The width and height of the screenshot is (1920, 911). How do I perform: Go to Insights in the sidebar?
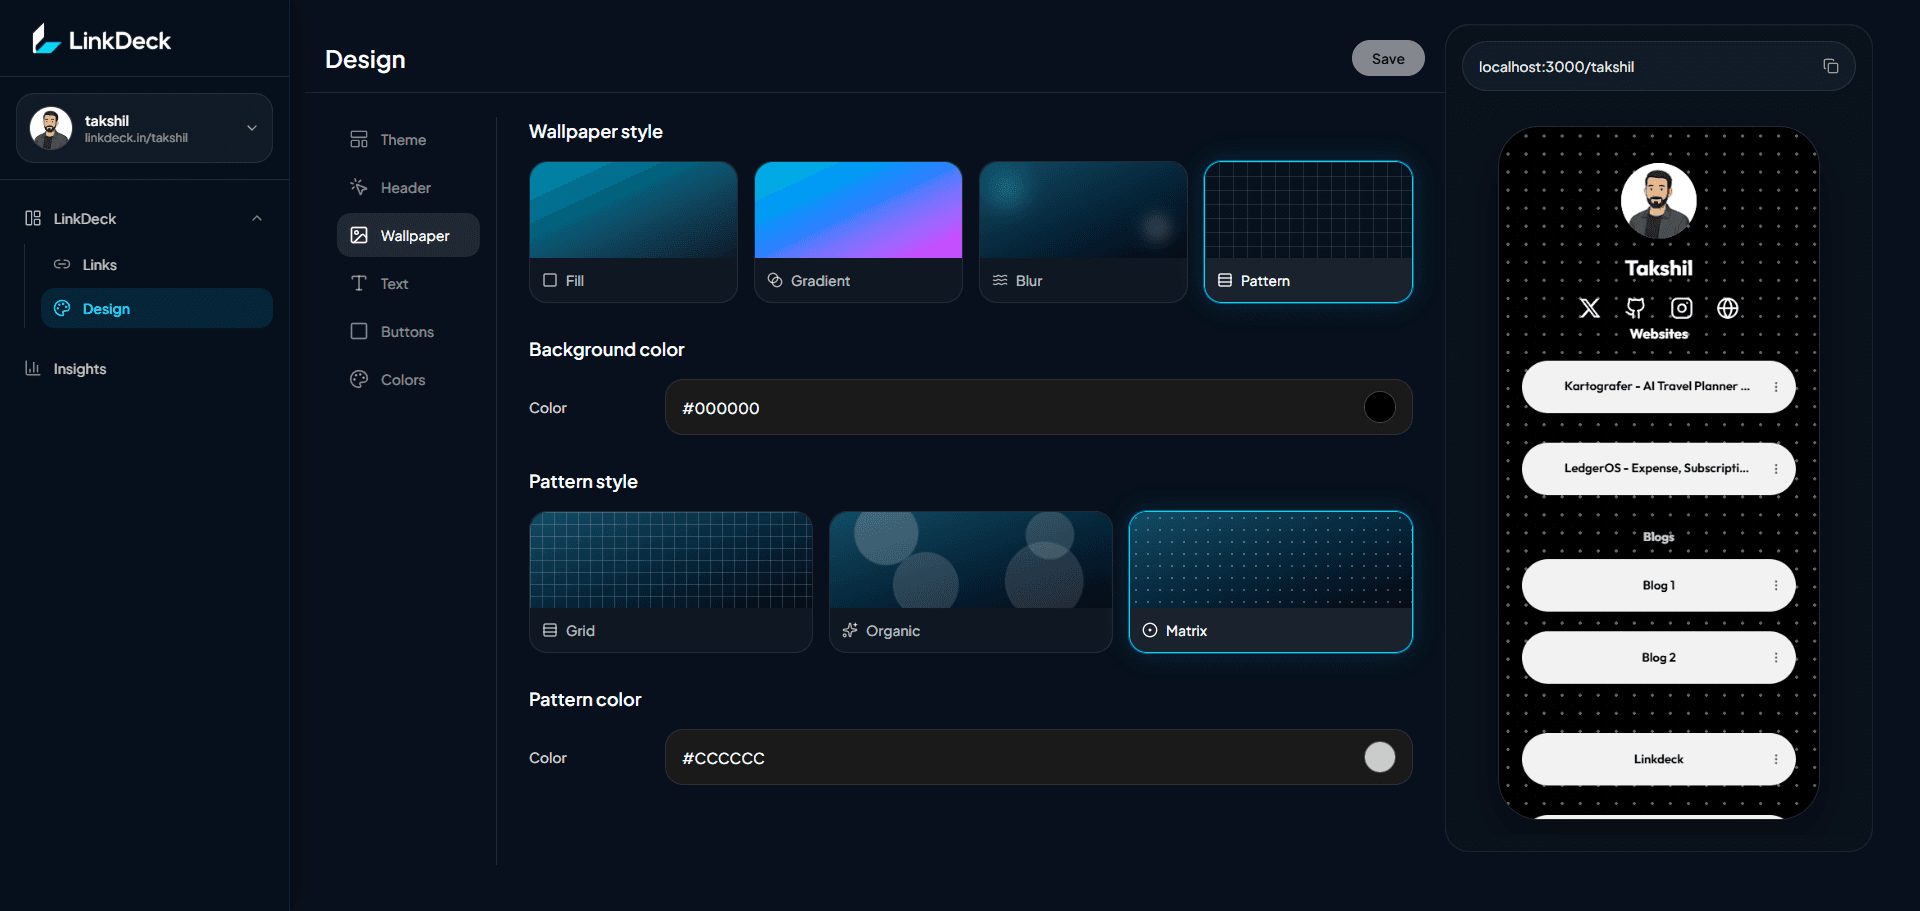144,368
